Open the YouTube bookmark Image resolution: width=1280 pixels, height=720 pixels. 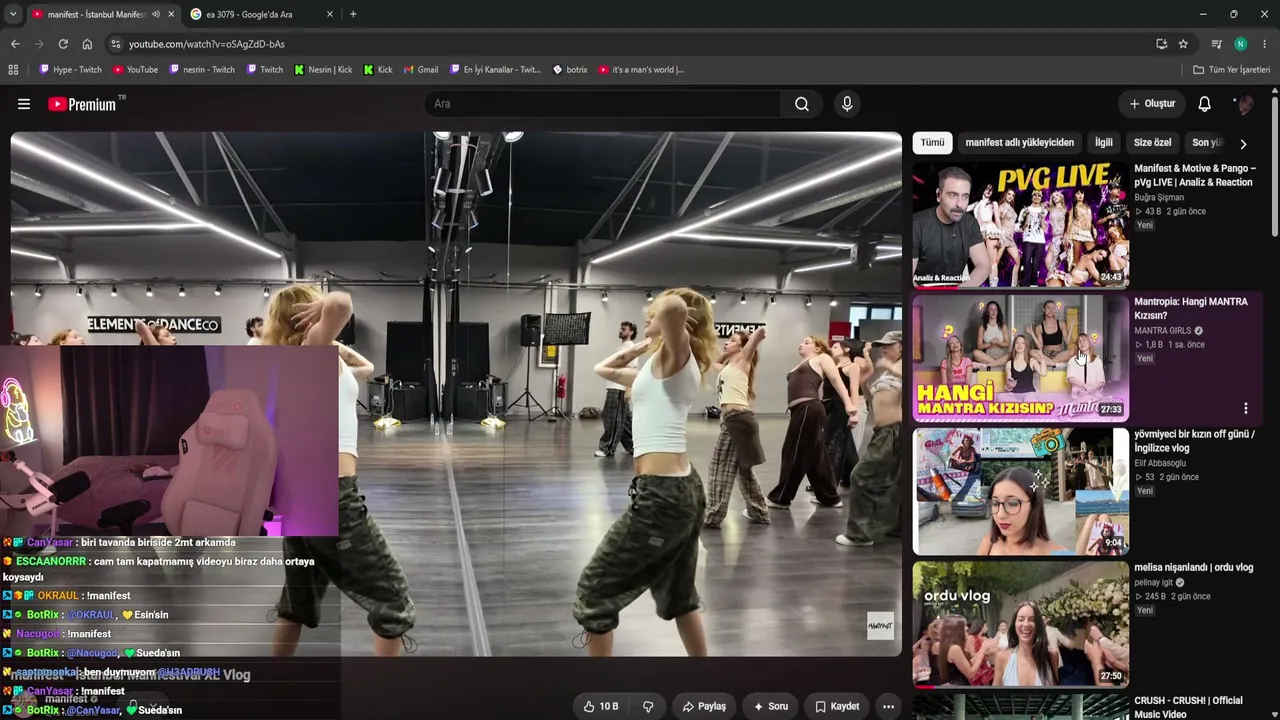[x=135, y=70]
